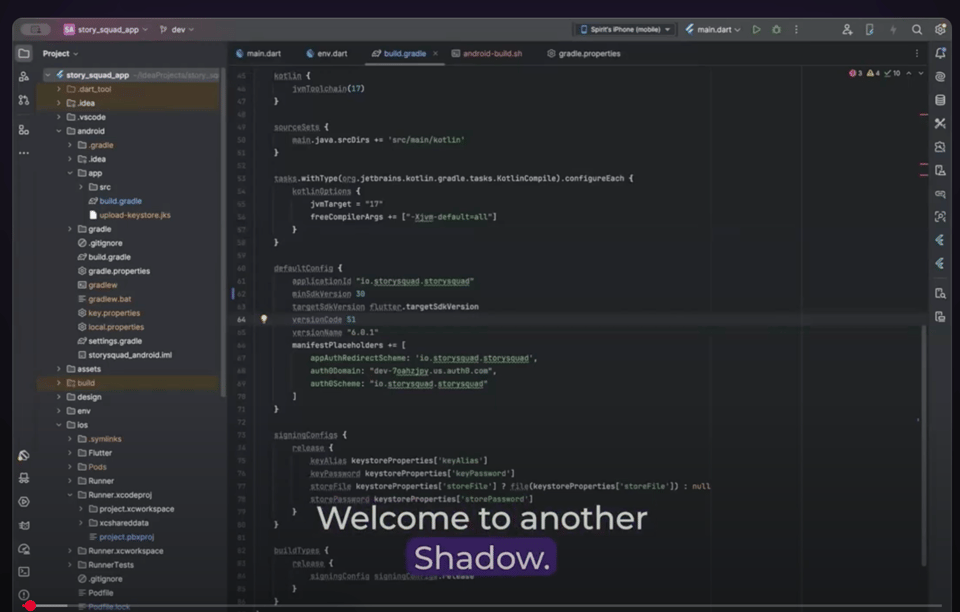The width and height of the screenshot is (960, 612).
Task: Toggle the Project tool window folder icon
Action: click(24, 53)
